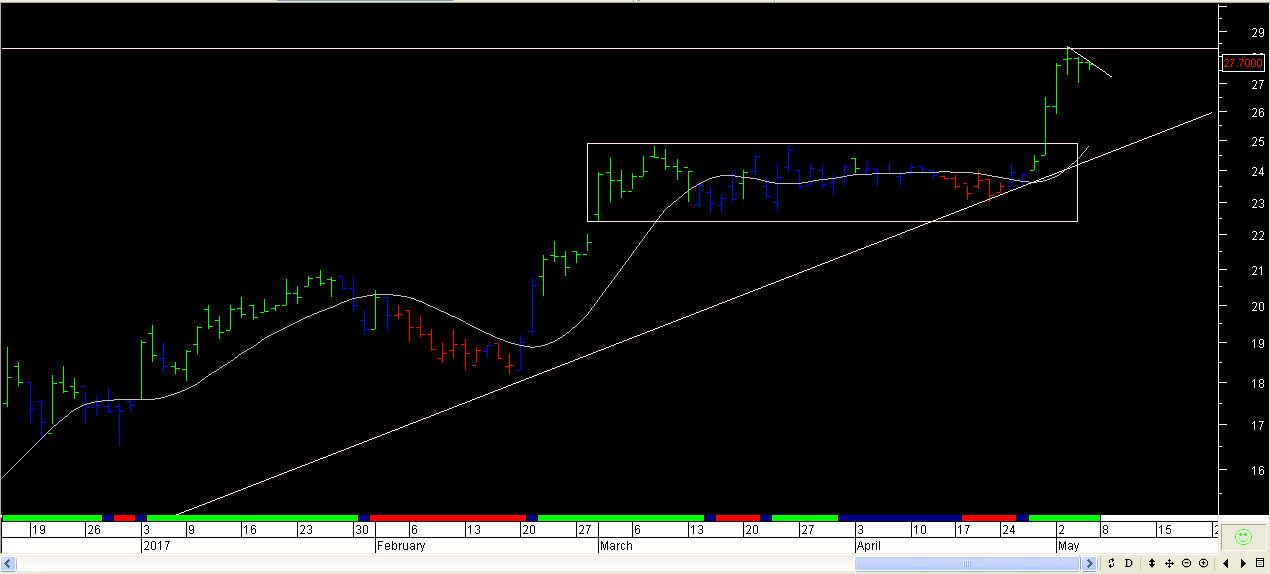Click the 'March' month label

click(x=617, y=546)
